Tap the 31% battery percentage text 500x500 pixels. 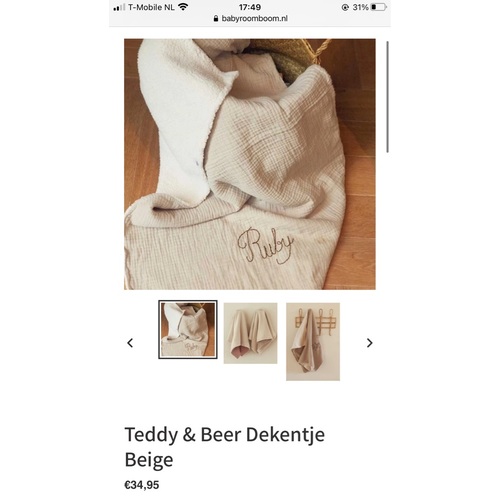pyautogui.click(x=360, y=7)
